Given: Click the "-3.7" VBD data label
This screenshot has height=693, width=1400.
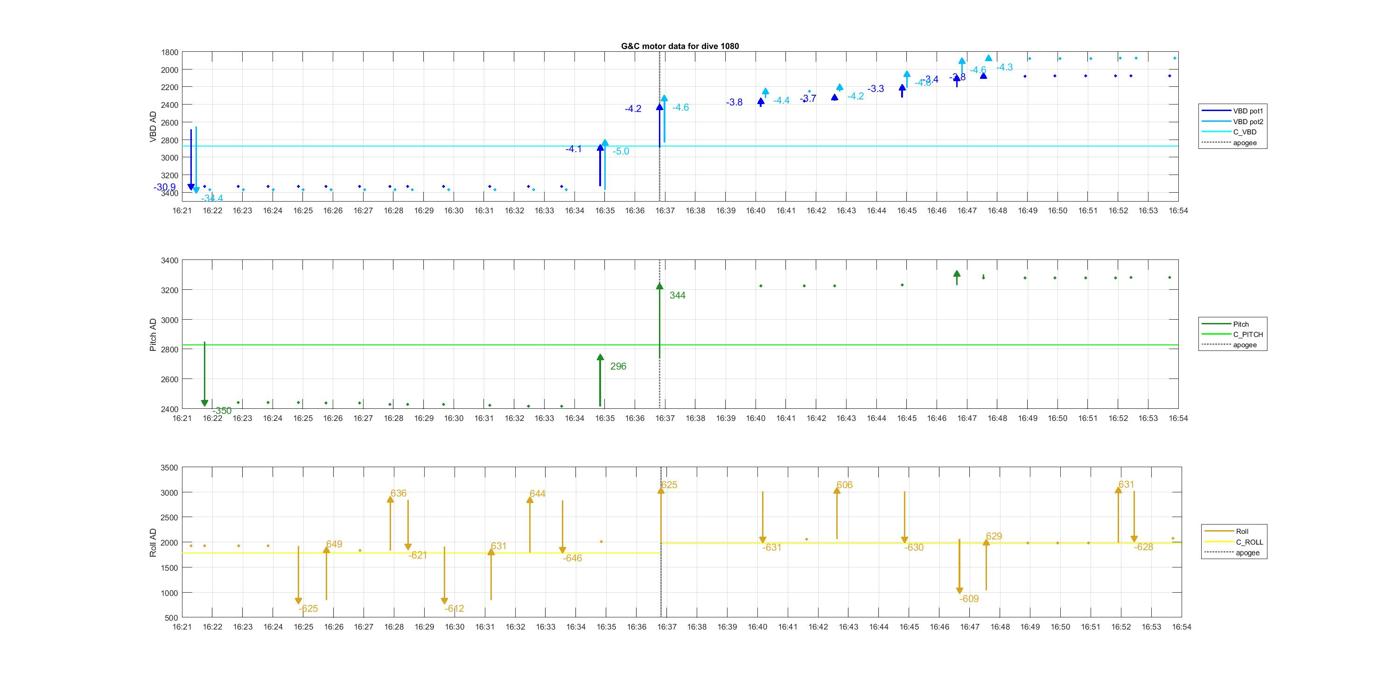Looking at the screenshot, I should click(808, 98).
